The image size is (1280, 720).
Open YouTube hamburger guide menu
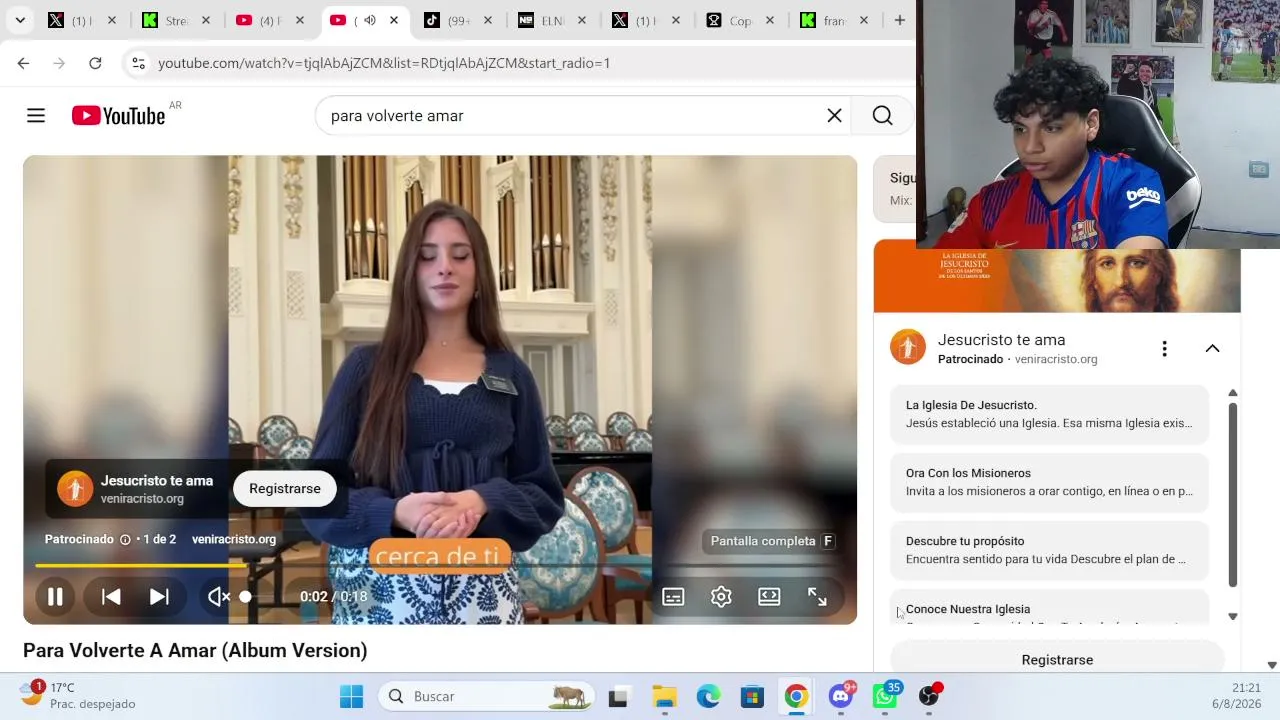(36, 116)
